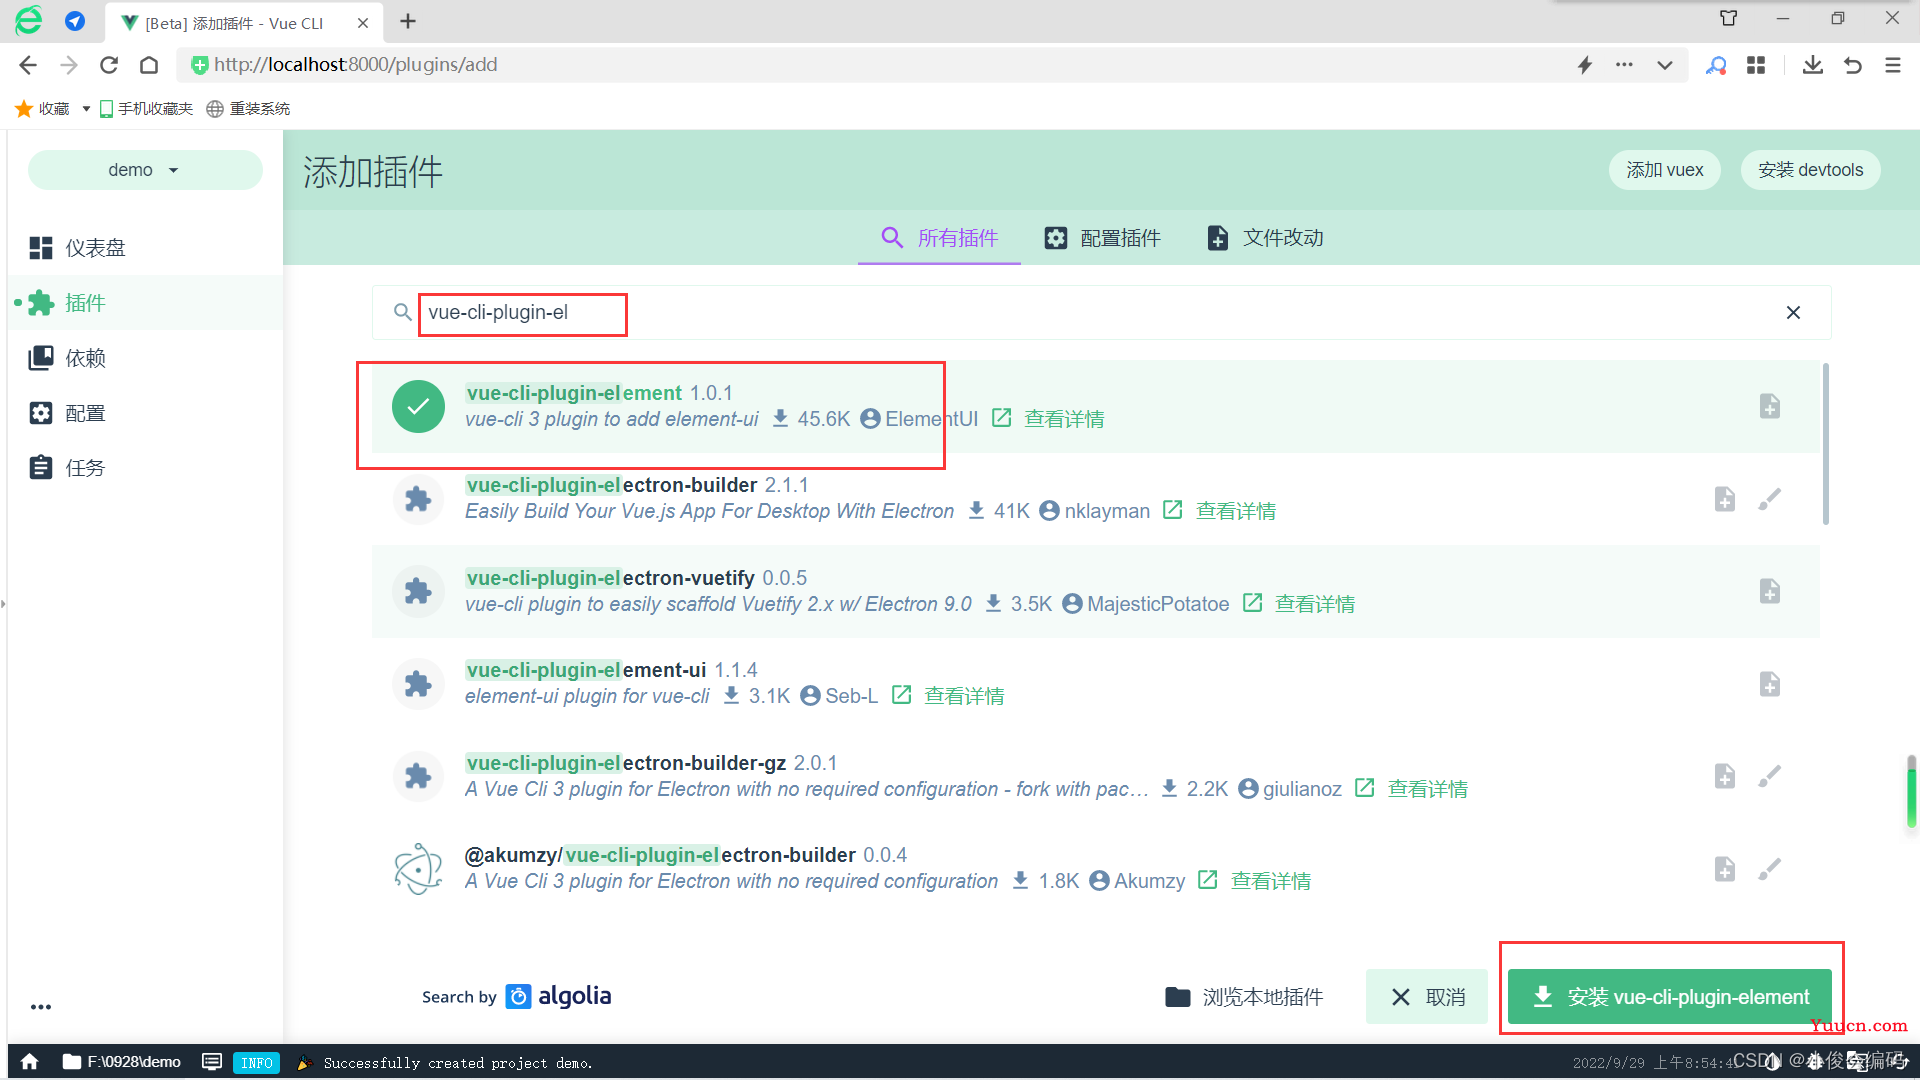Switch to the 配置插件 tab
Image resolution: width=1920 pixels, height=1080 pixels.
1102,238
